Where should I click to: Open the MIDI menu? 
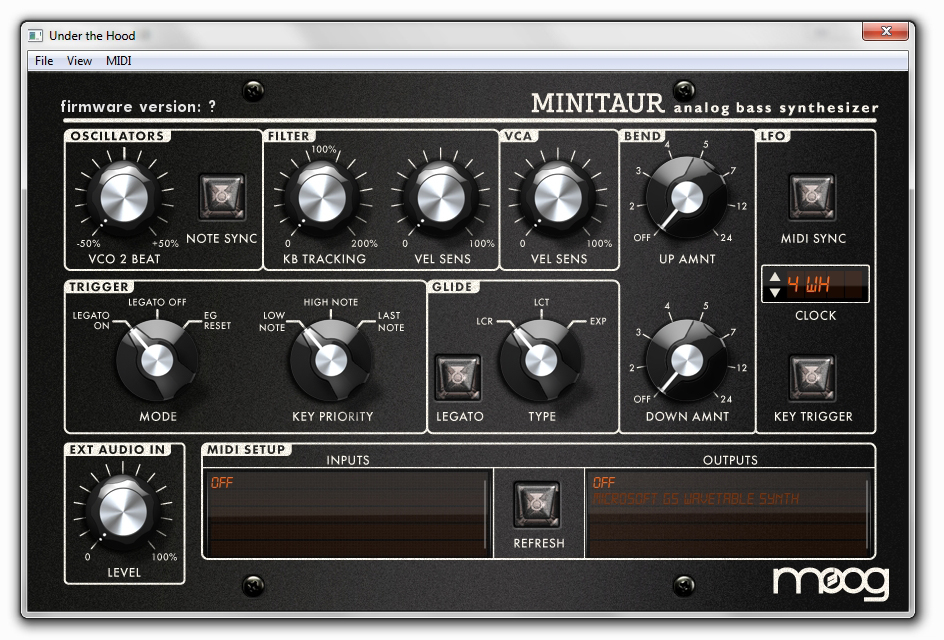point(119,61)
